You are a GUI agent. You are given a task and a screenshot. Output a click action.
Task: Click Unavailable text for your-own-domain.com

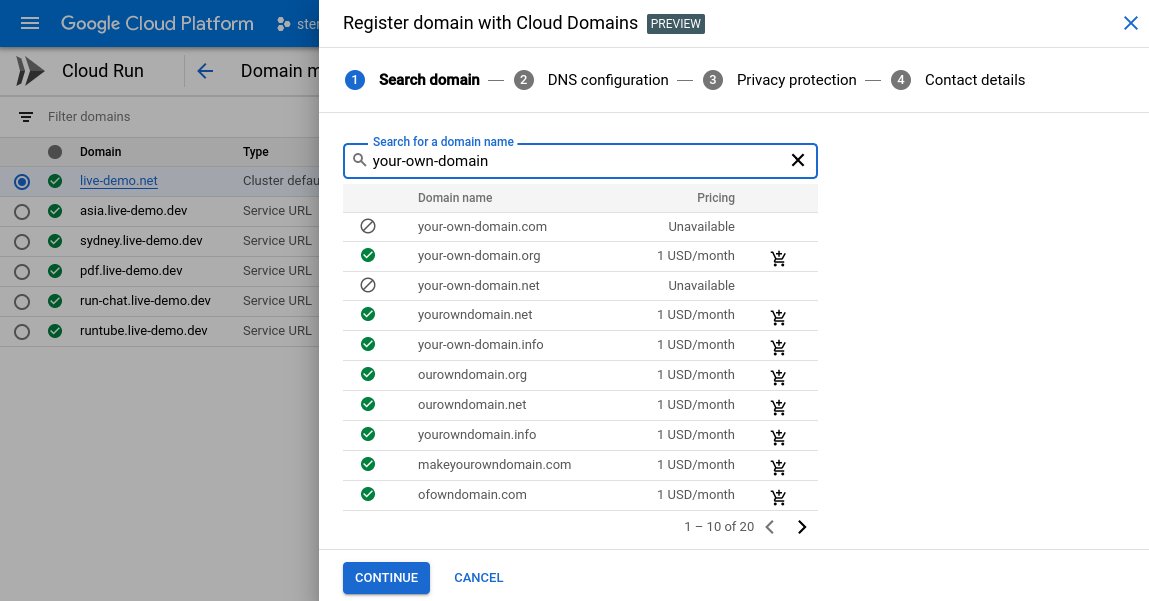701,226
